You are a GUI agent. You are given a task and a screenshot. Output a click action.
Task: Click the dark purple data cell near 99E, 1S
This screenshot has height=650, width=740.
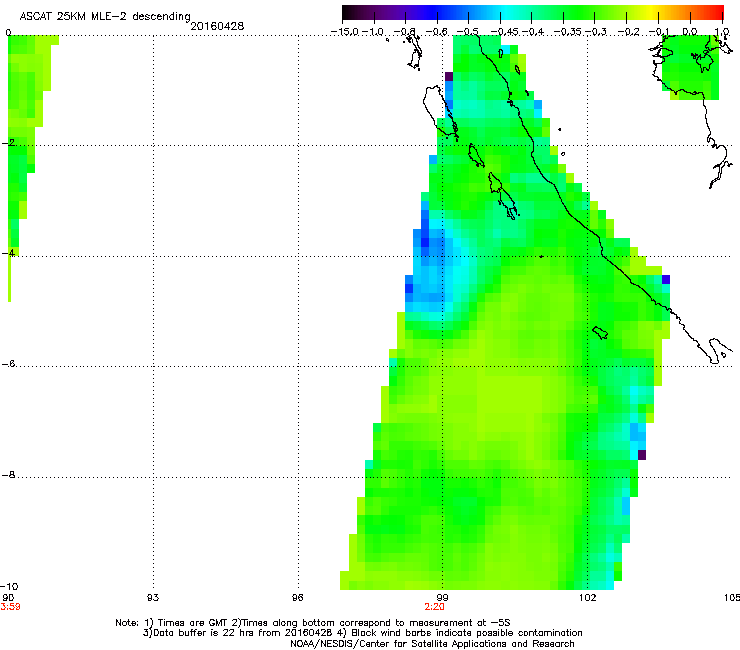[449, 76]
